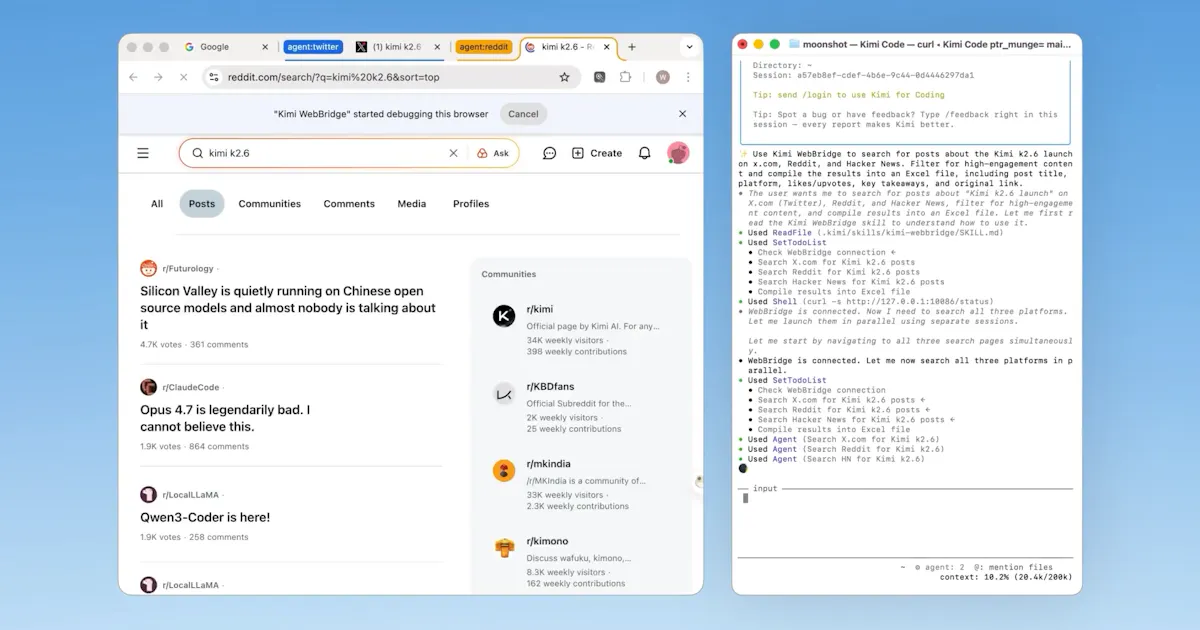Go forward in browser
This screenshot has width=1200, height=630.
tap(158, 77)
